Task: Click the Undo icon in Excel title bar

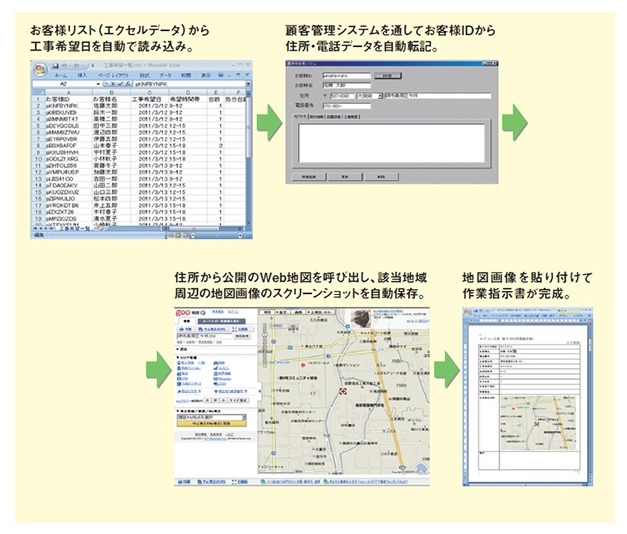Action: coord(59,65)
